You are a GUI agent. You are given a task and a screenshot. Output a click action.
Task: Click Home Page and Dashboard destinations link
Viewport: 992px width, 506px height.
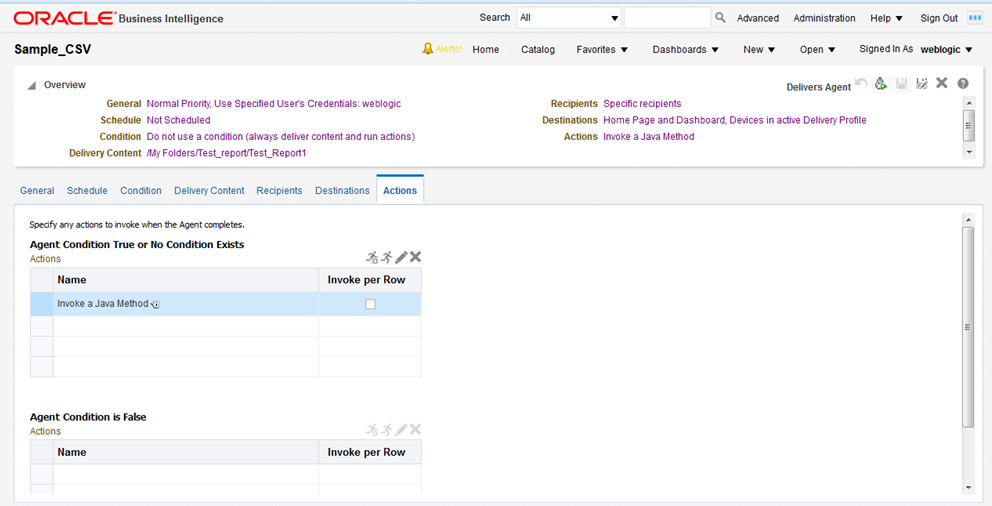click(735, 120)
